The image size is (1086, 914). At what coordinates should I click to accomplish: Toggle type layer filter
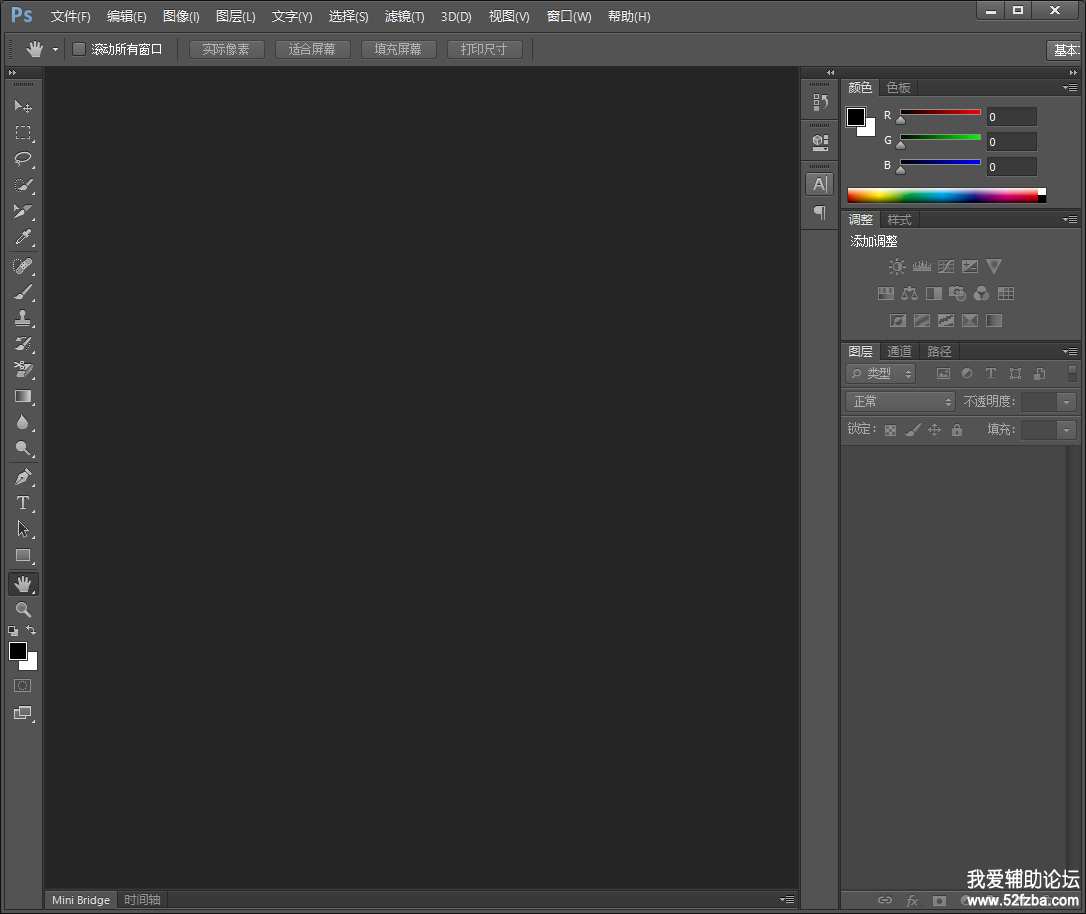[x=991, y=374]
